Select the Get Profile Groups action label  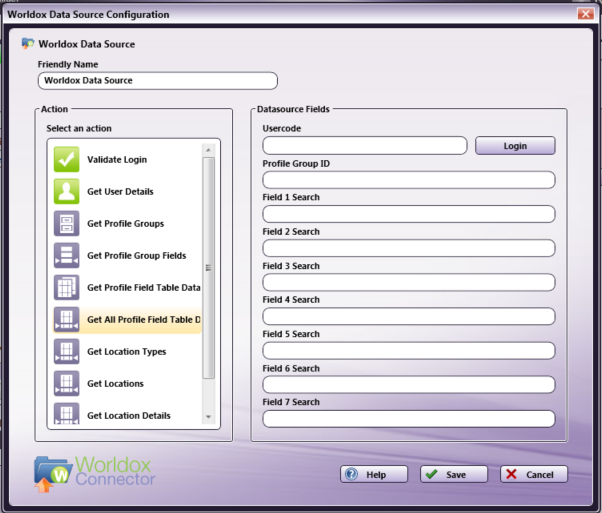(125, 223)
